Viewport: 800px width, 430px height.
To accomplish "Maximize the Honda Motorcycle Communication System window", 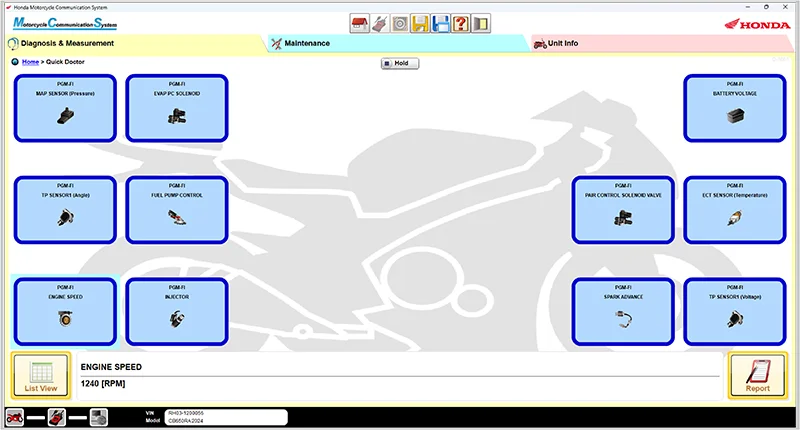I will [x=766, y=7].
